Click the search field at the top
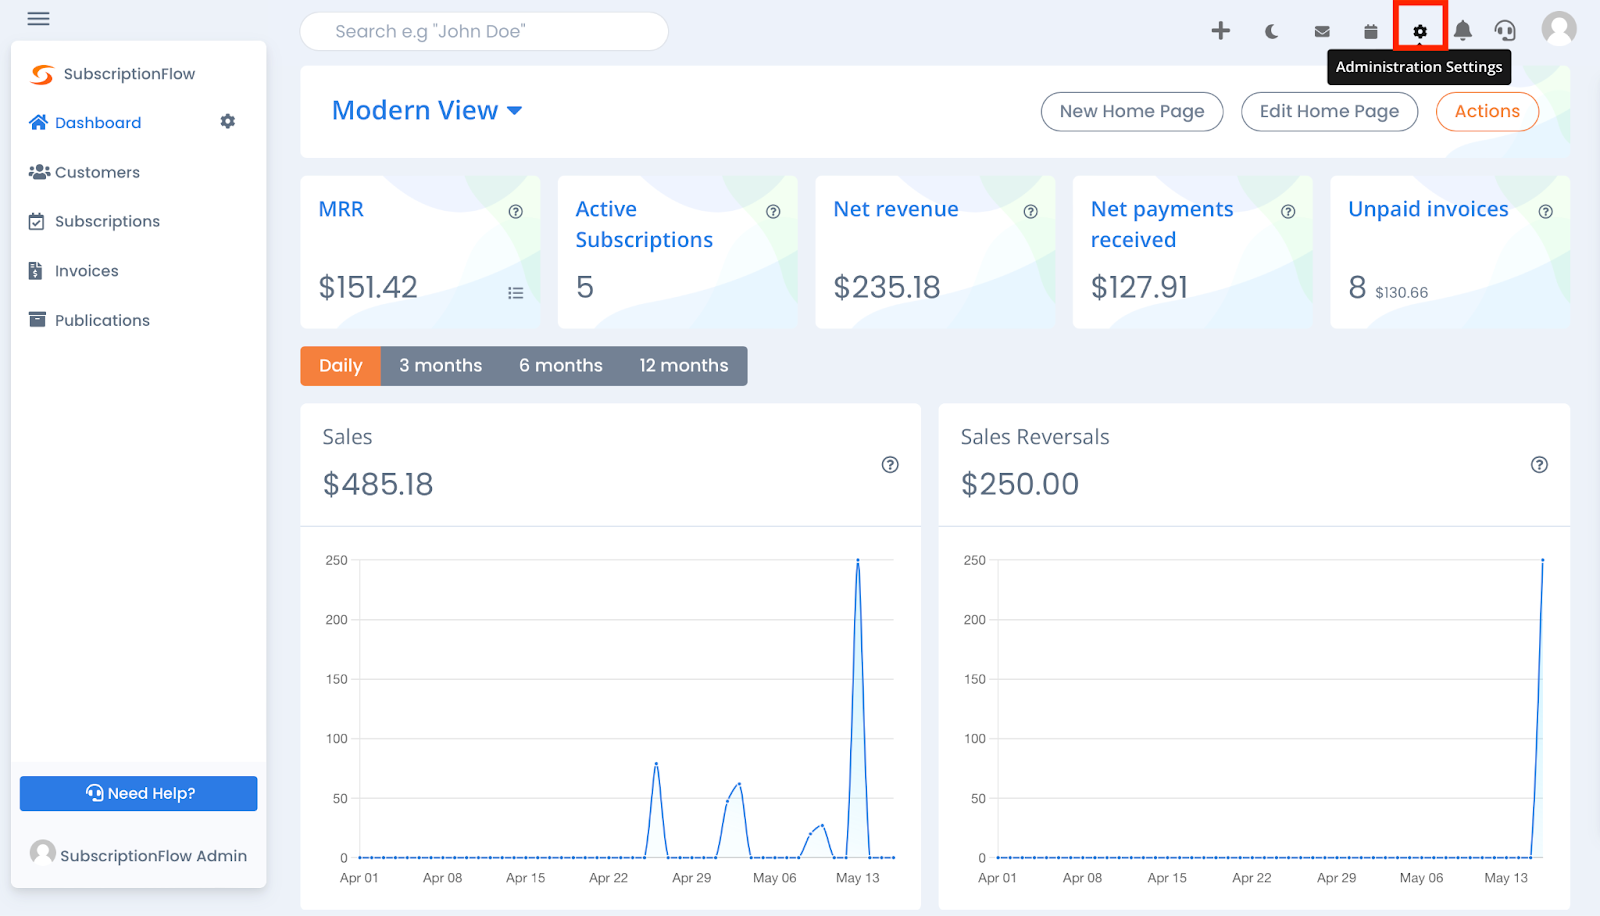Viewport: 1600px width, 916px height. [x=484, y=31]
